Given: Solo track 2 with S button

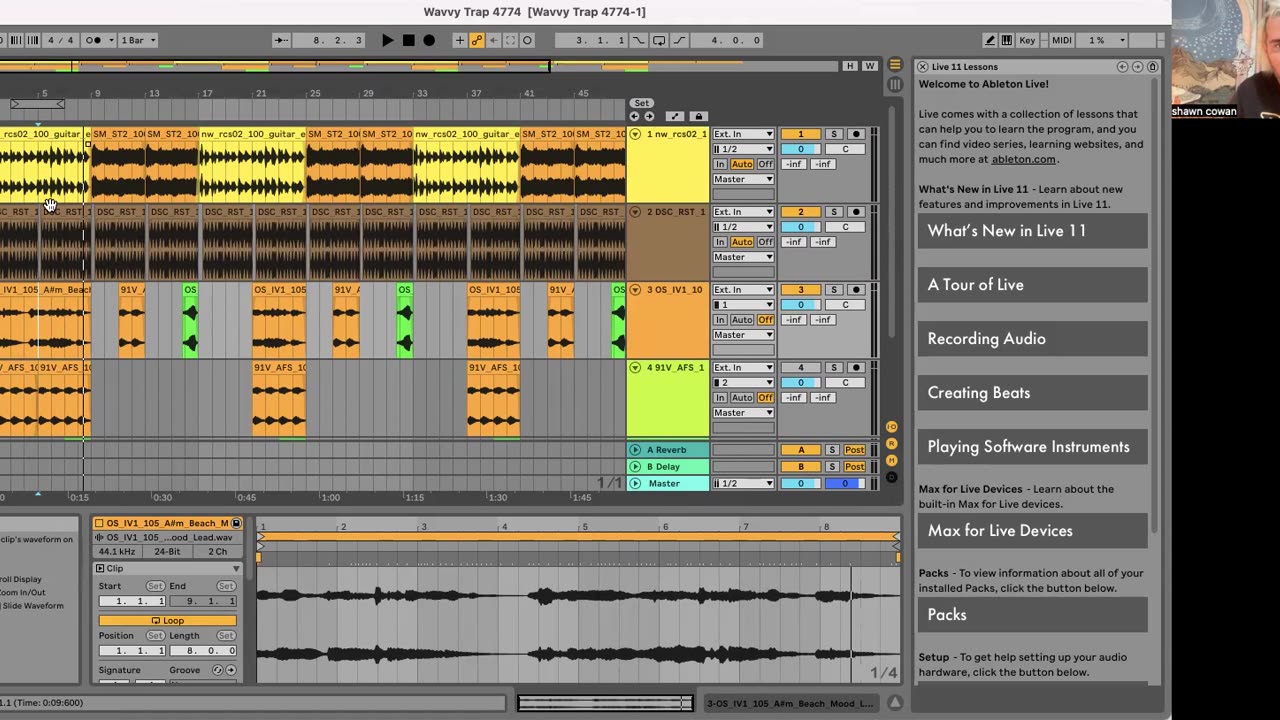Looking at the screenshot, I should coord(833,212).
